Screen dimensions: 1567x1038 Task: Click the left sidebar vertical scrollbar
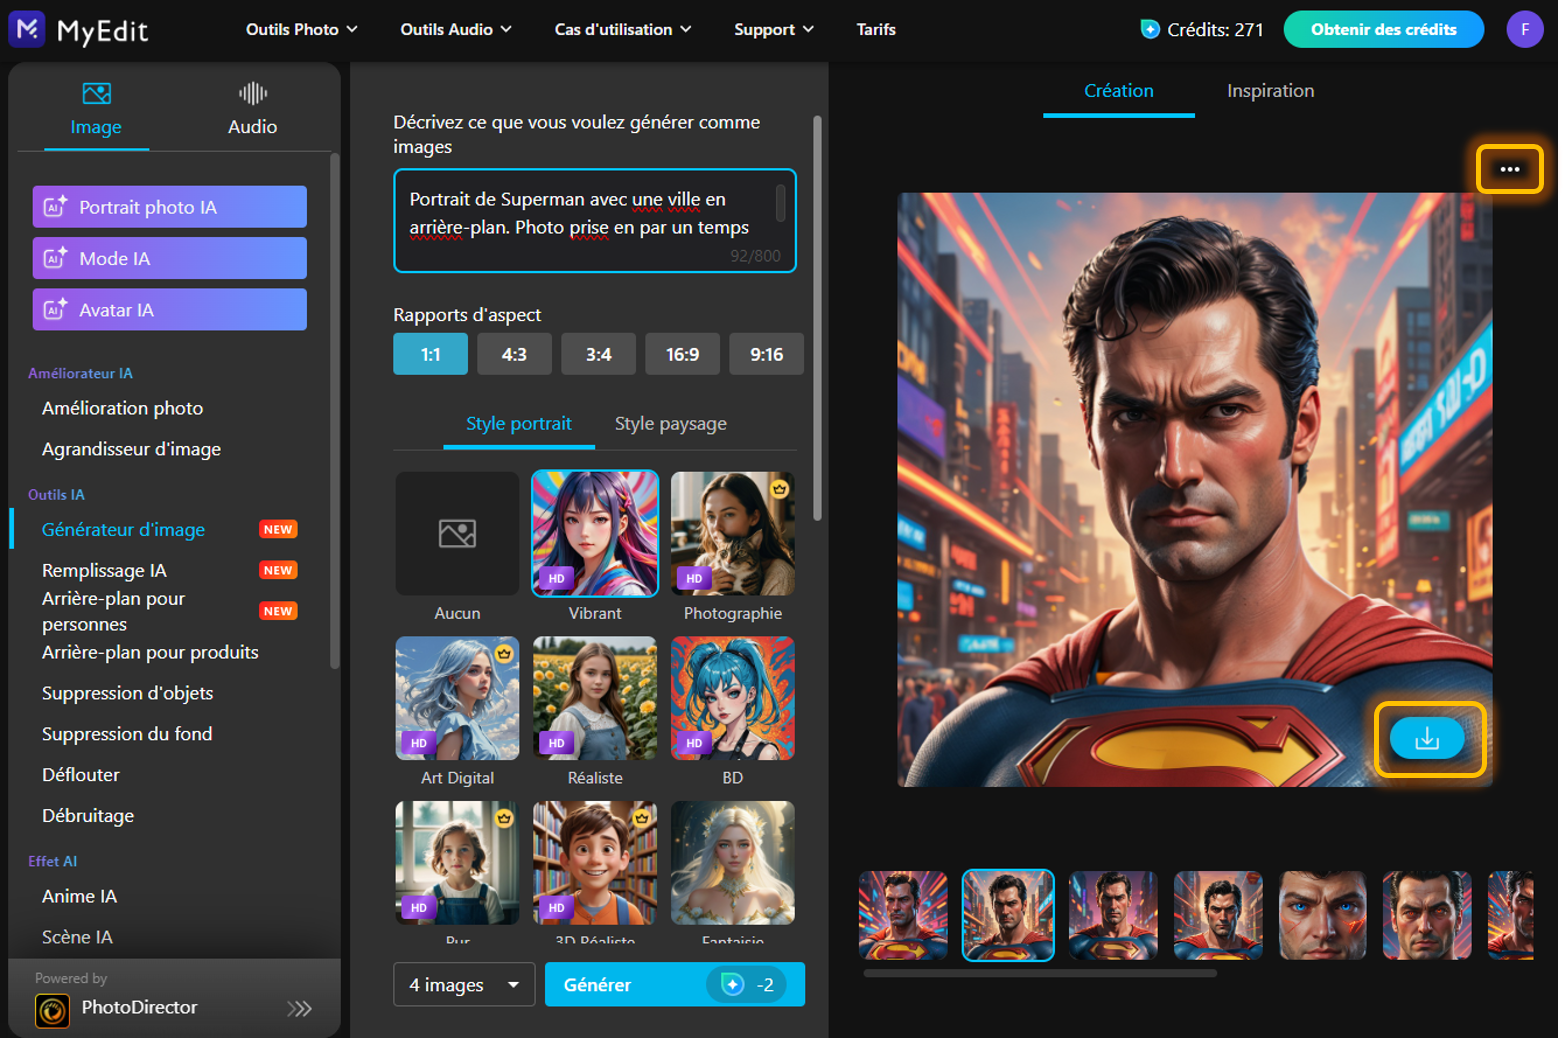[335, 410]
